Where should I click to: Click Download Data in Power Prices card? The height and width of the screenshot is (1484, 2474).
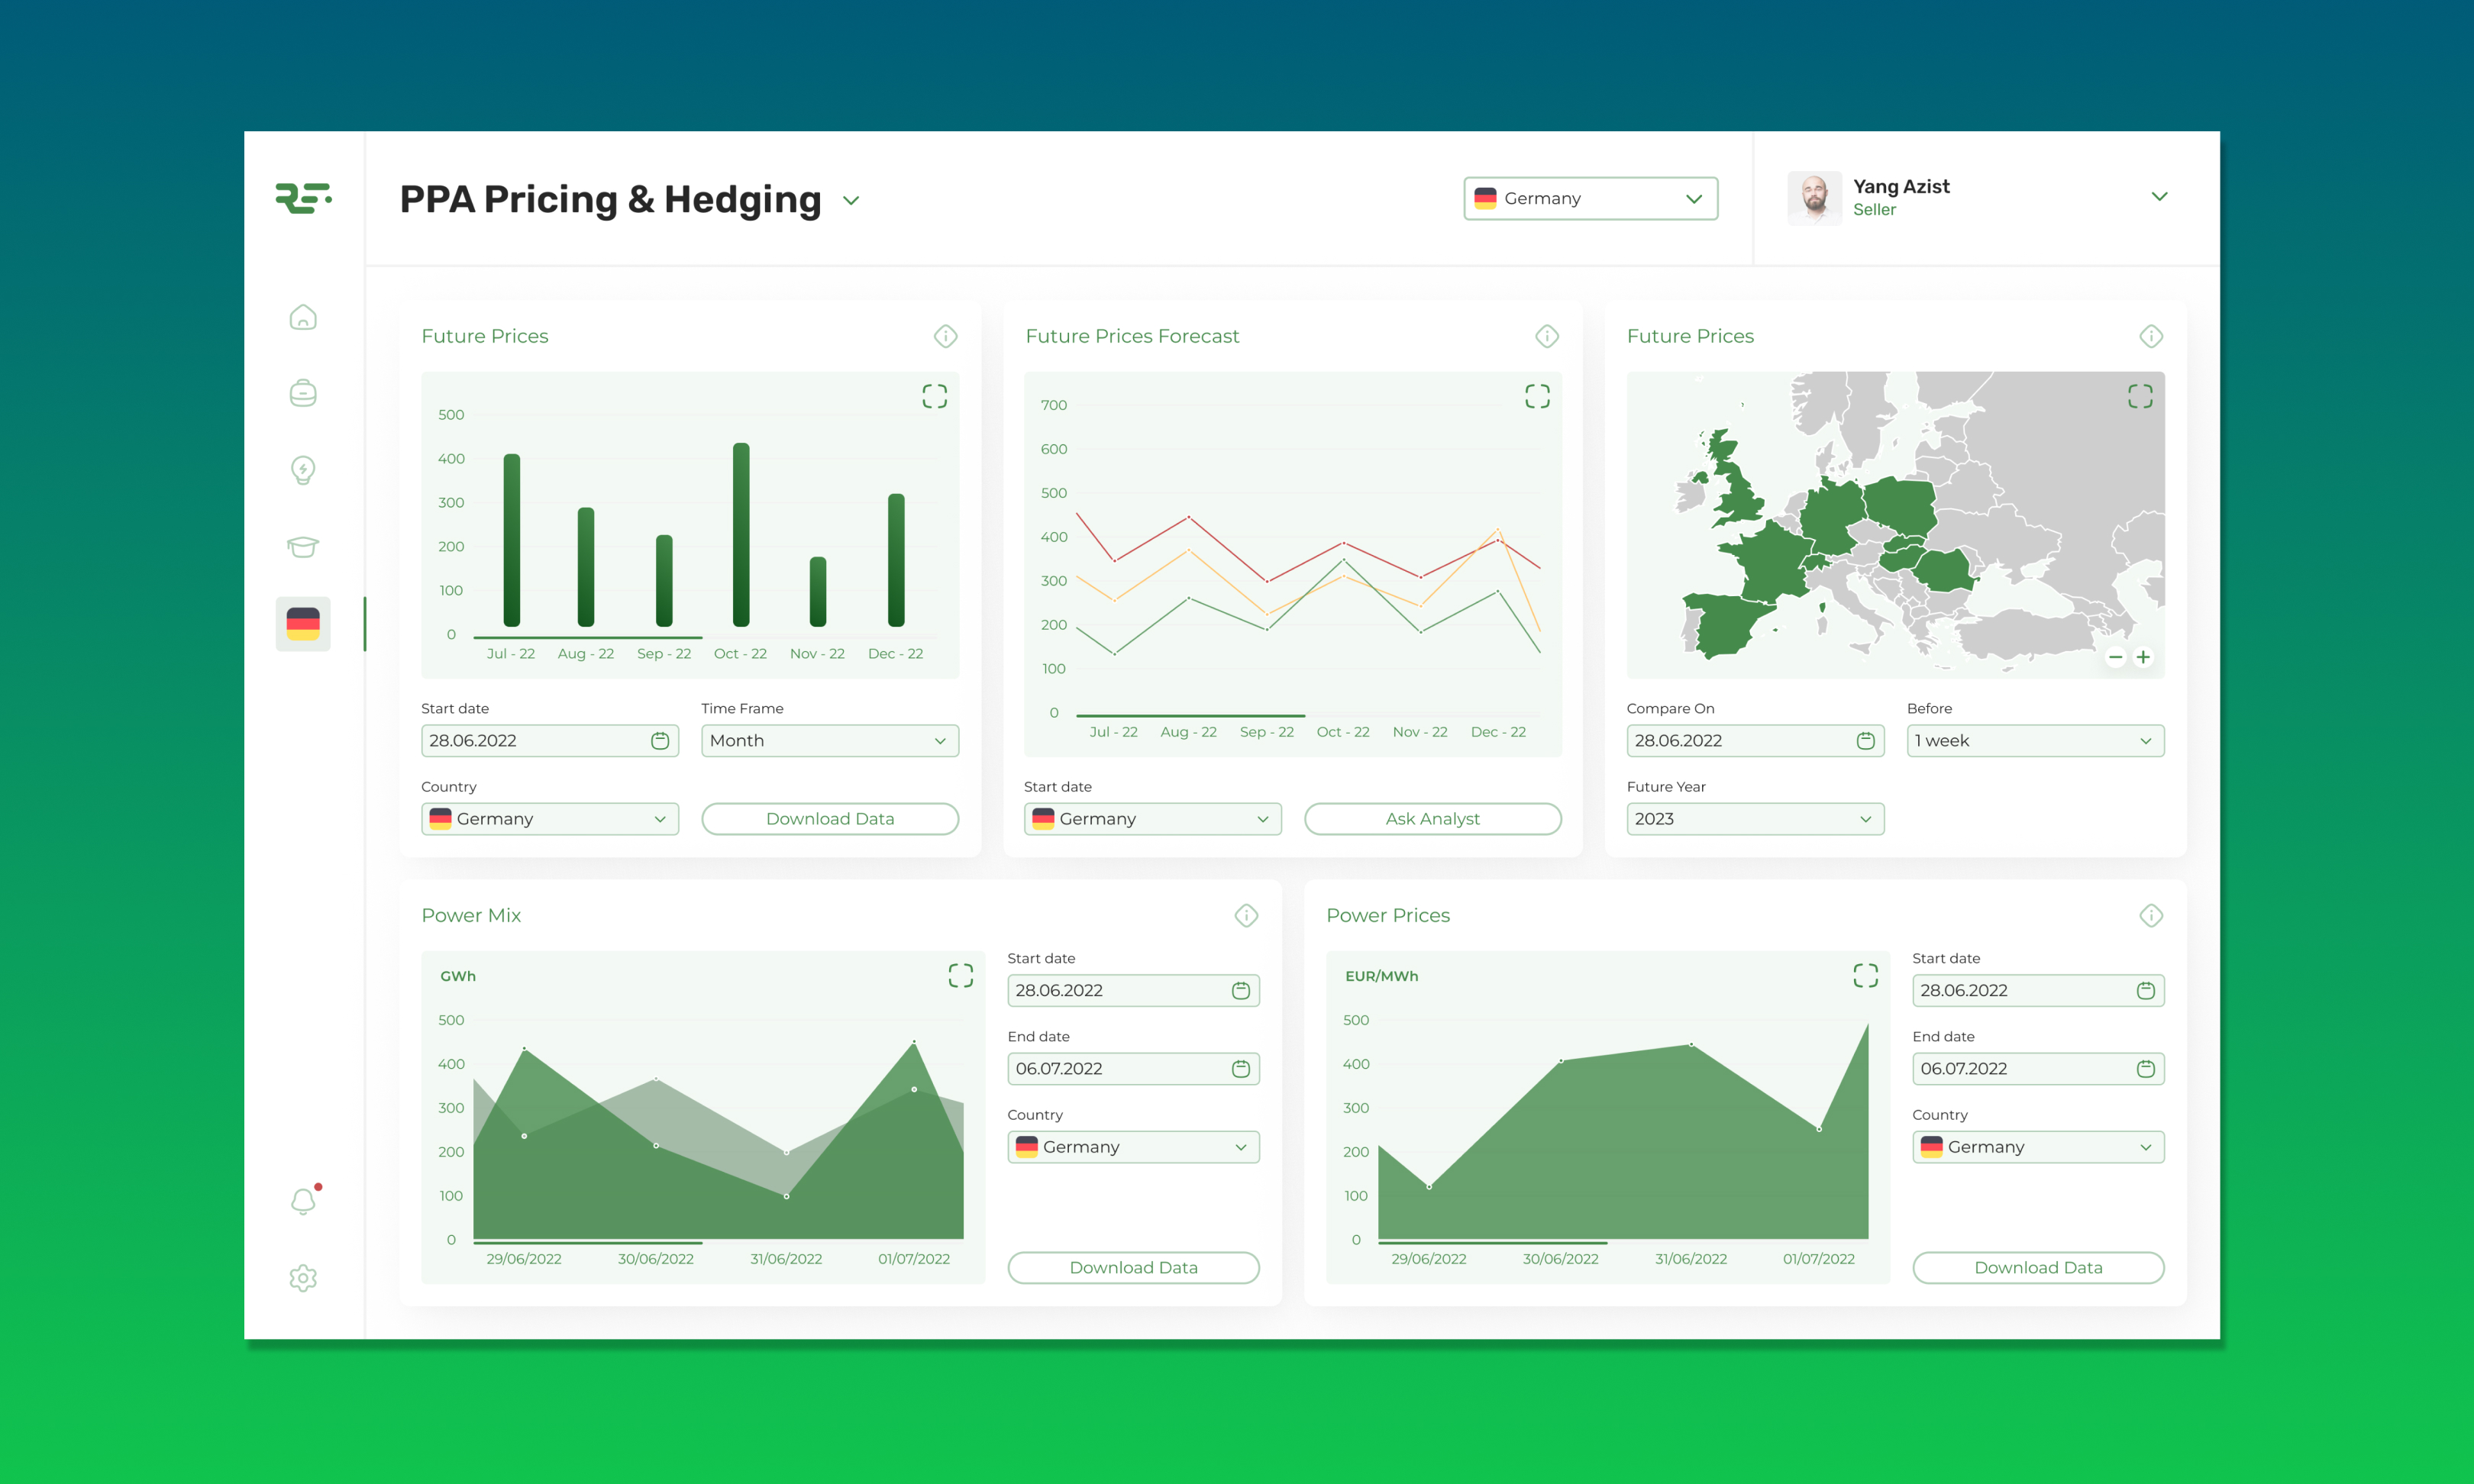(x=2039, y=1268)
